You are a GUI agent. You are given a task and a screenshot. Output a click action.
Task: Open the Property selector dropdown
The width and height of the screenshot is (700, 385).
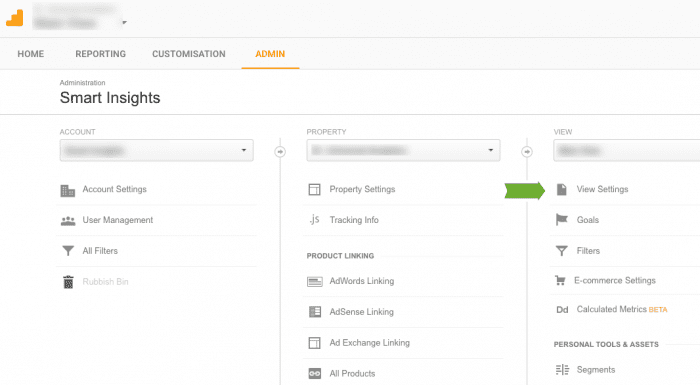point(403,151)
